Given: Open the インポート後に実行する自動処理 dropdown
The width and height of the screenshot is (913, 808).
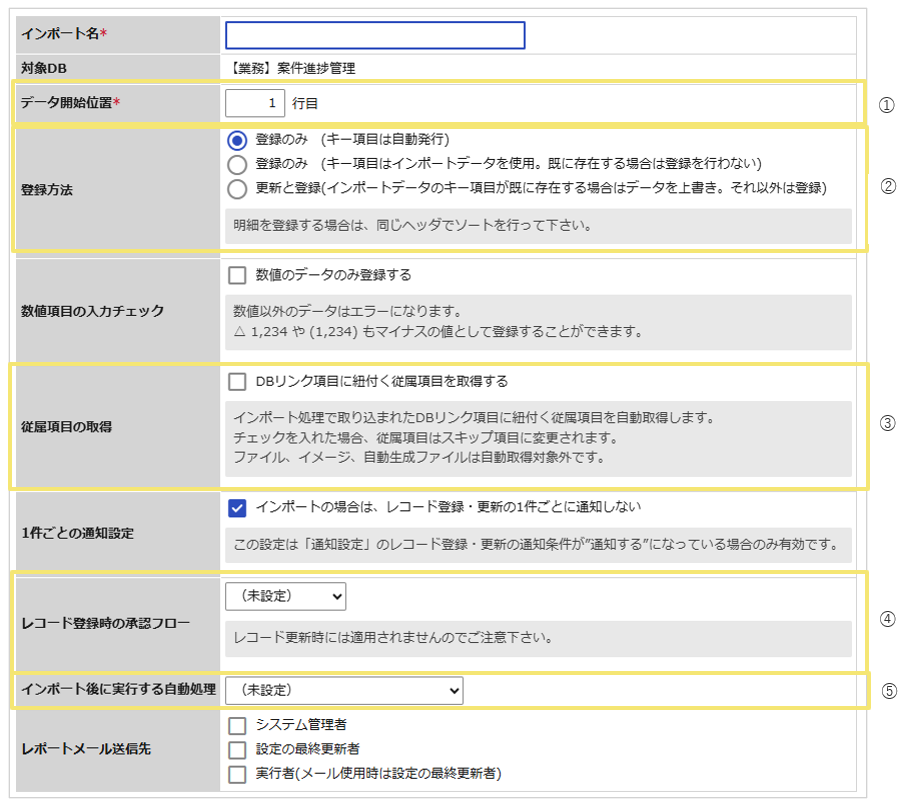Looking at the screenshot, I should (344, 690).
